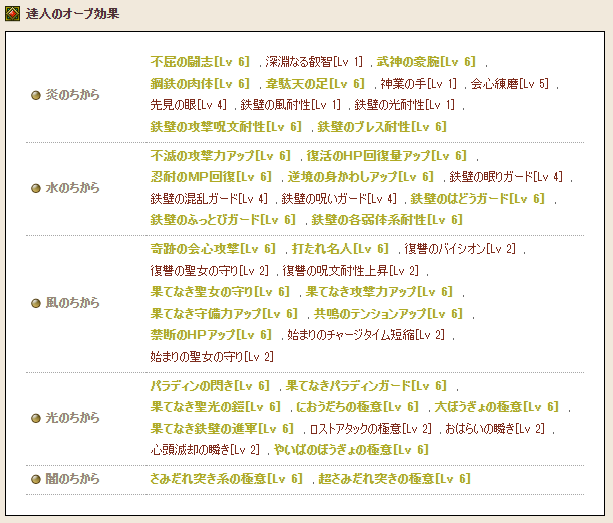Click 鉄壁の攻撃呪文耐性[Lv 6]

click(226, 127)
